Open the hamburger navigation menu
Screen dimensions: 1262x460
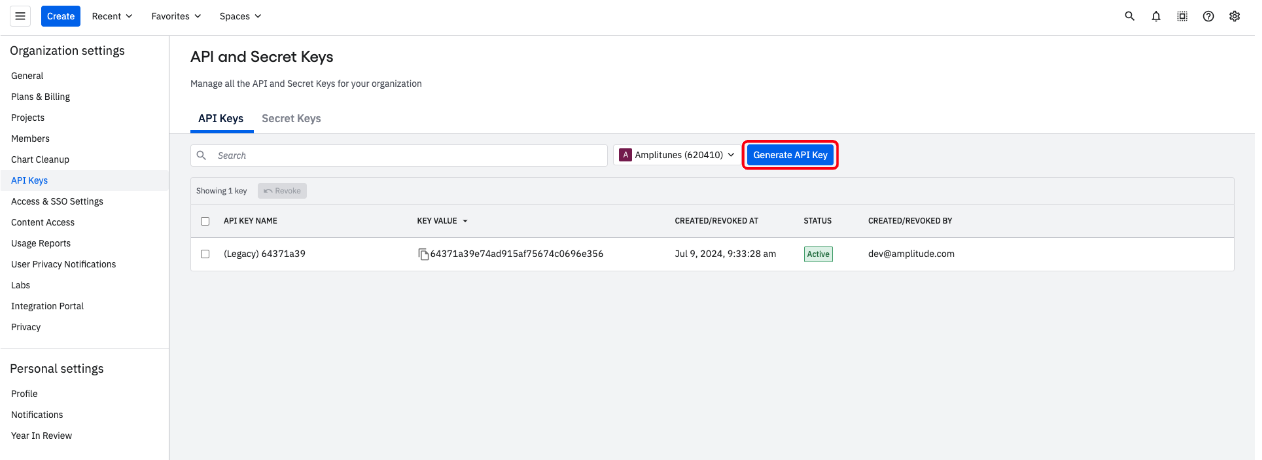point(20,16)
